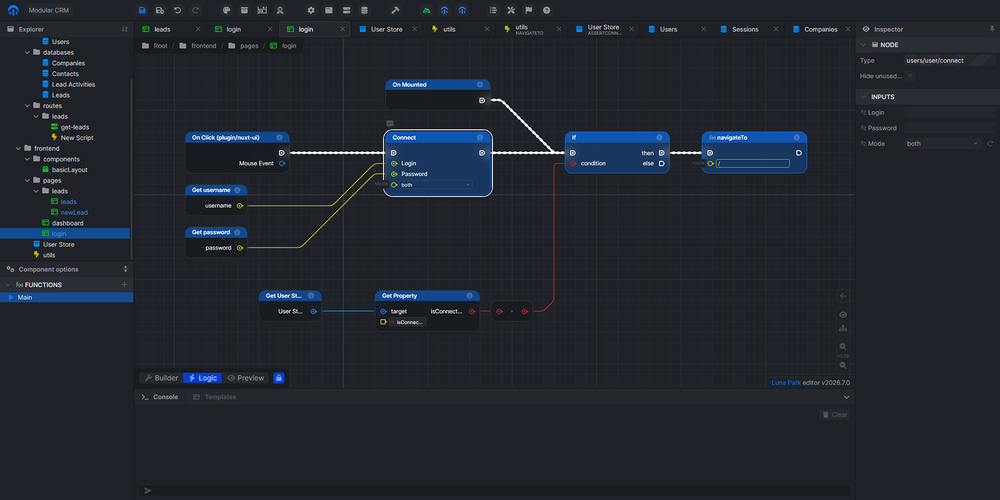This screenshot has width=1000, height=500.
Task: Open the theme palette icon
Action: [x=226, y=10]
